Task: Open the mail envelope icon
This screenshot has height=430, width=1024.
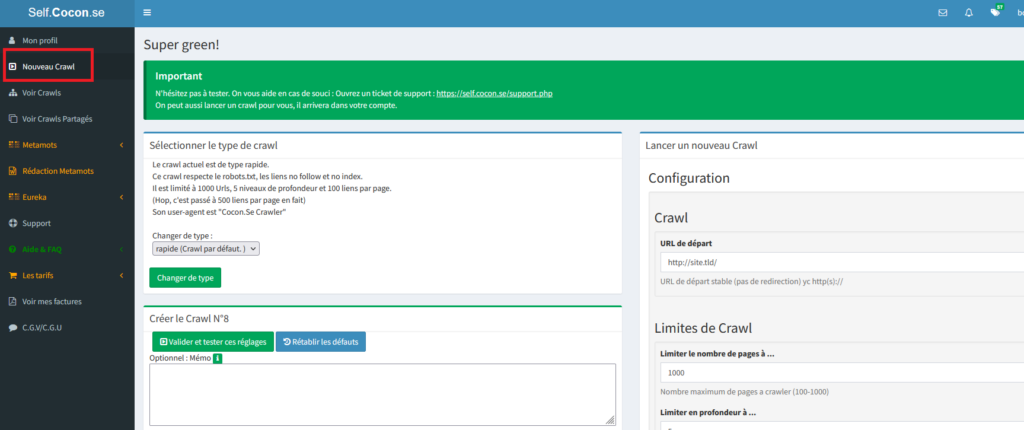Action: [942, 13]
